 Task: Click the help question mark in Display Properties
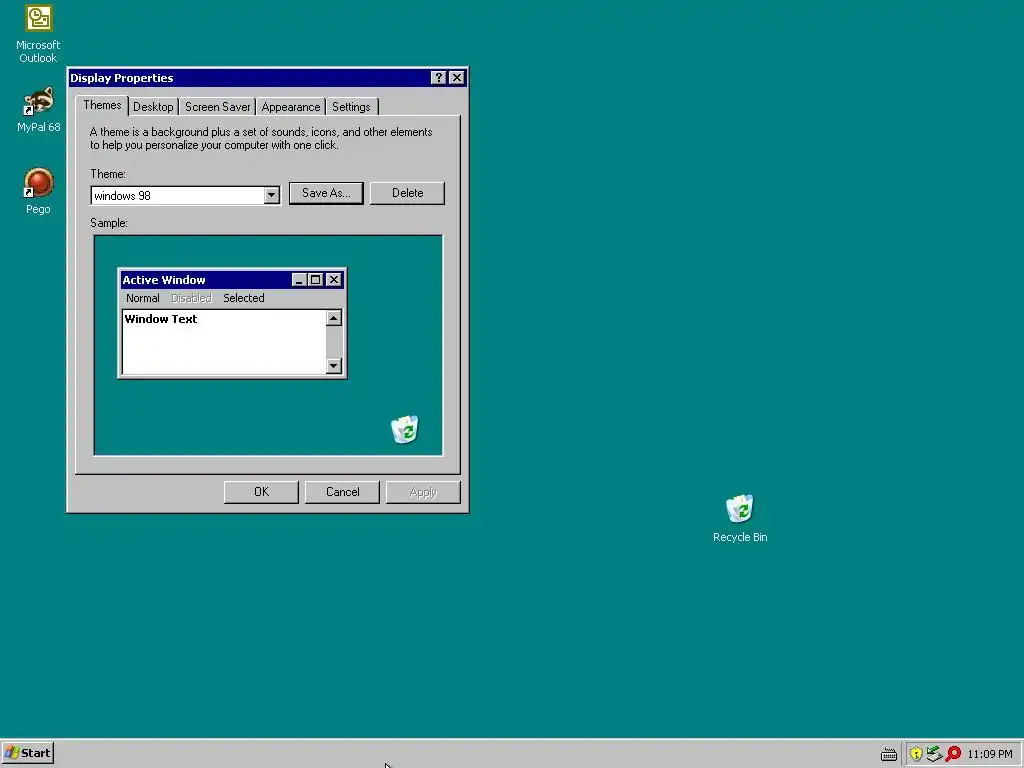pyautogui.click(x=439, y=78)
